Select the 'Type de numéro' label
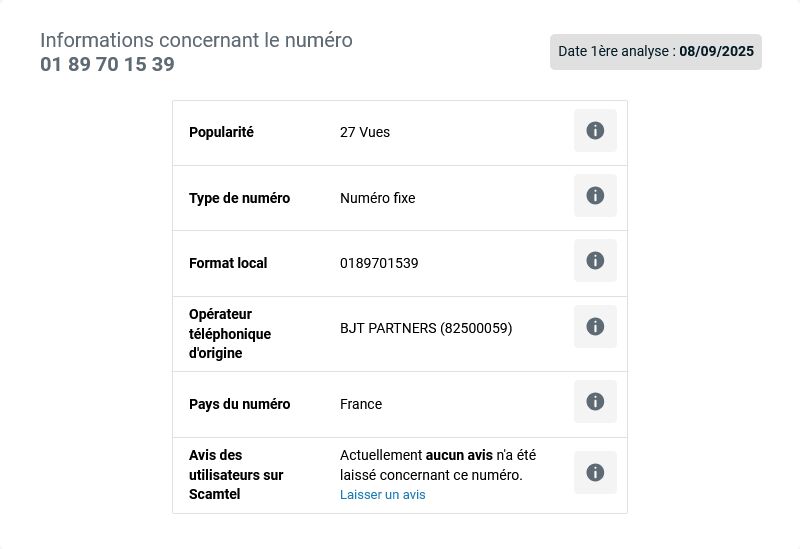 pyautogui.click(x=239, y=198)
